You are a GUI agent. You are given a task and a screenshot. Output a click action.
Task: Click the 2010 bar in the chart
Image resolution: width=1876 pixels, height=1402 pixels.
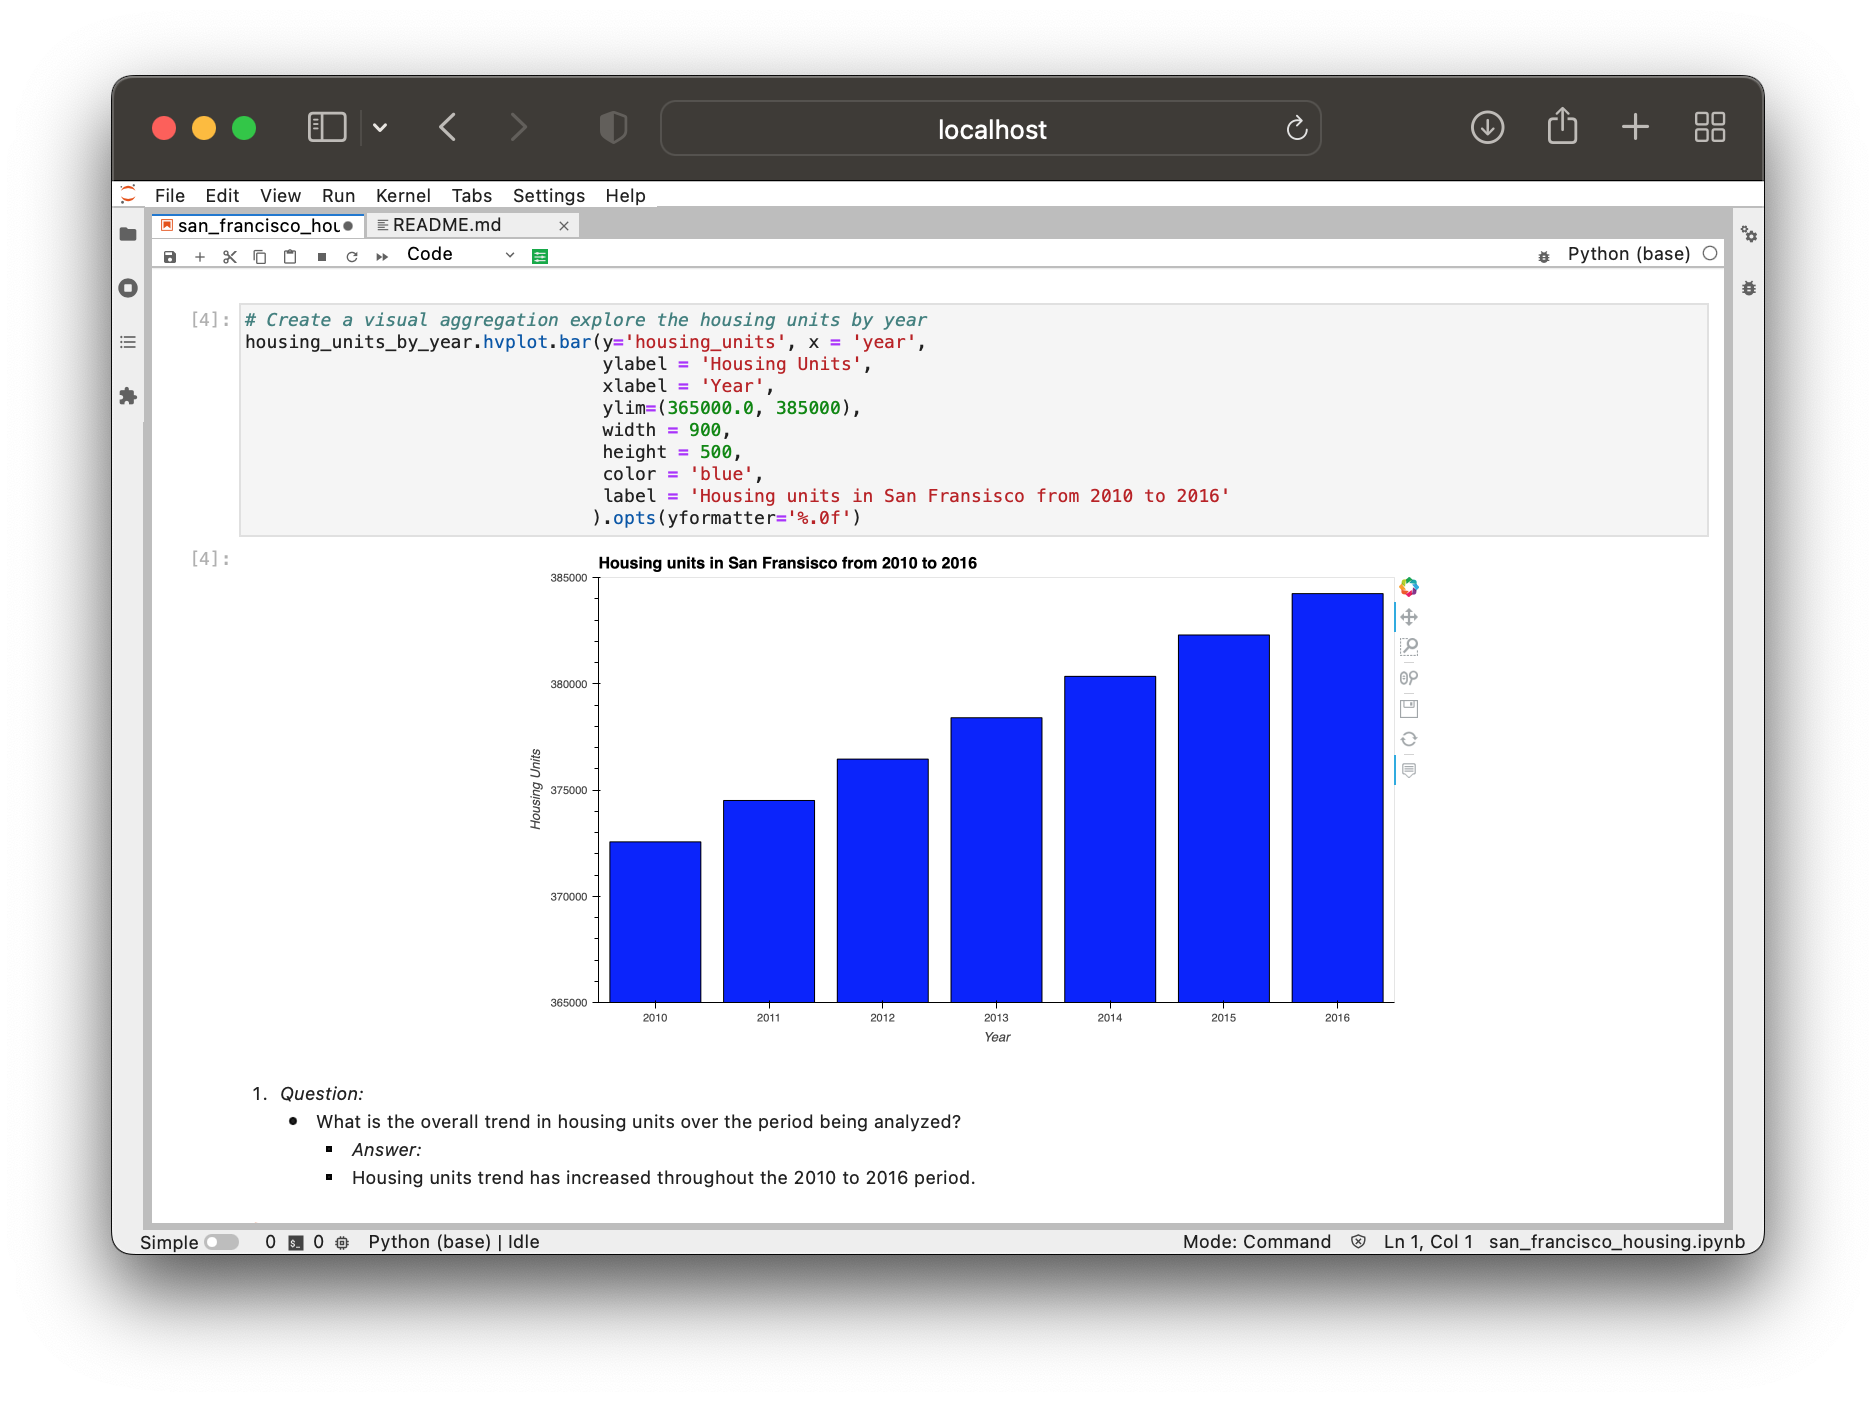[x=655, y=922]
